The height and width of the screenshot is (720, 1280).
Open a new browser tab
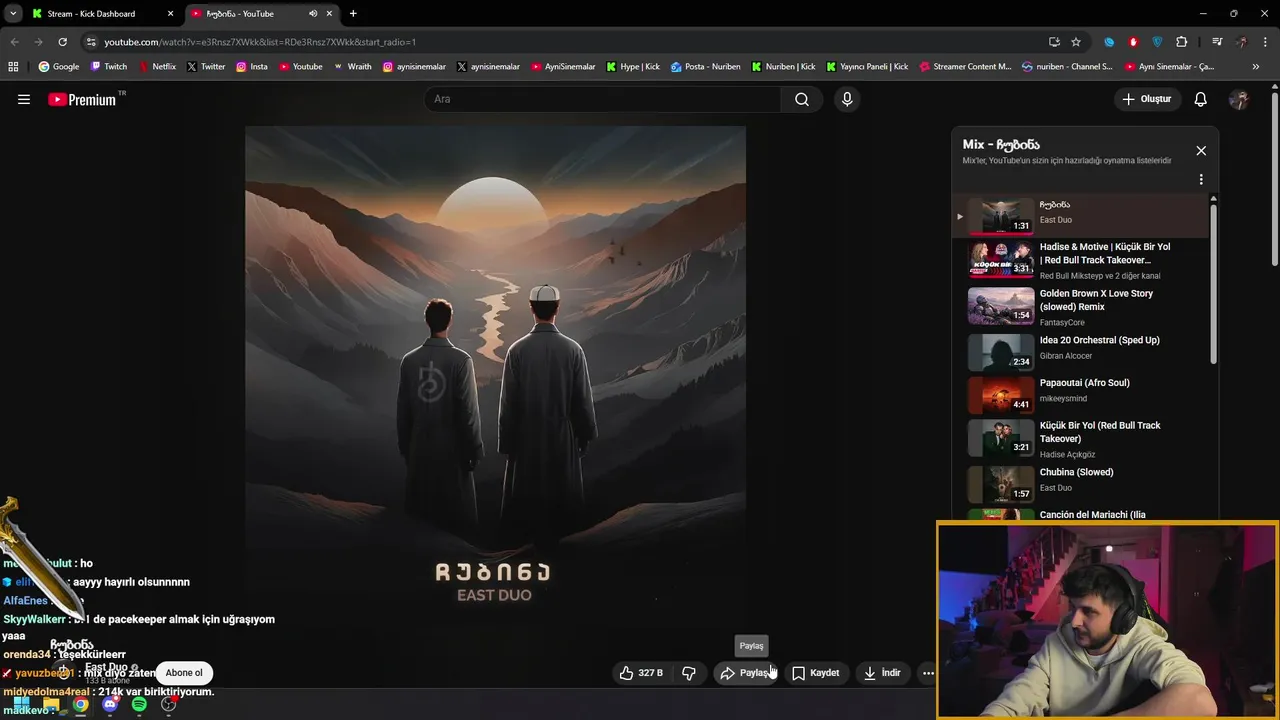[353, 14]
